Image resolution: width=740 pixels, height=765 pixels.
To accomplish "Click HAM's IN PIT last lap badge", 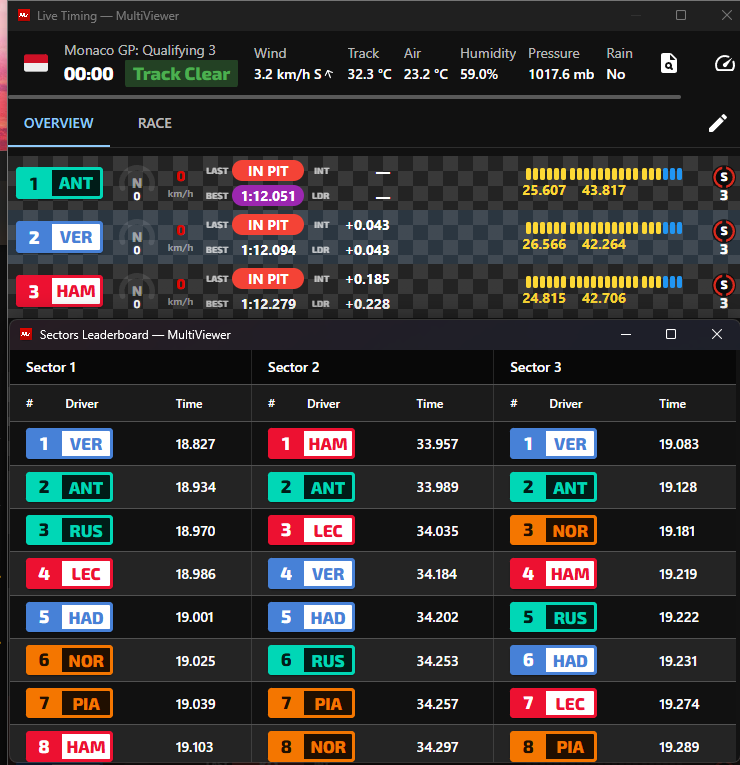I will tap(268, 279).
